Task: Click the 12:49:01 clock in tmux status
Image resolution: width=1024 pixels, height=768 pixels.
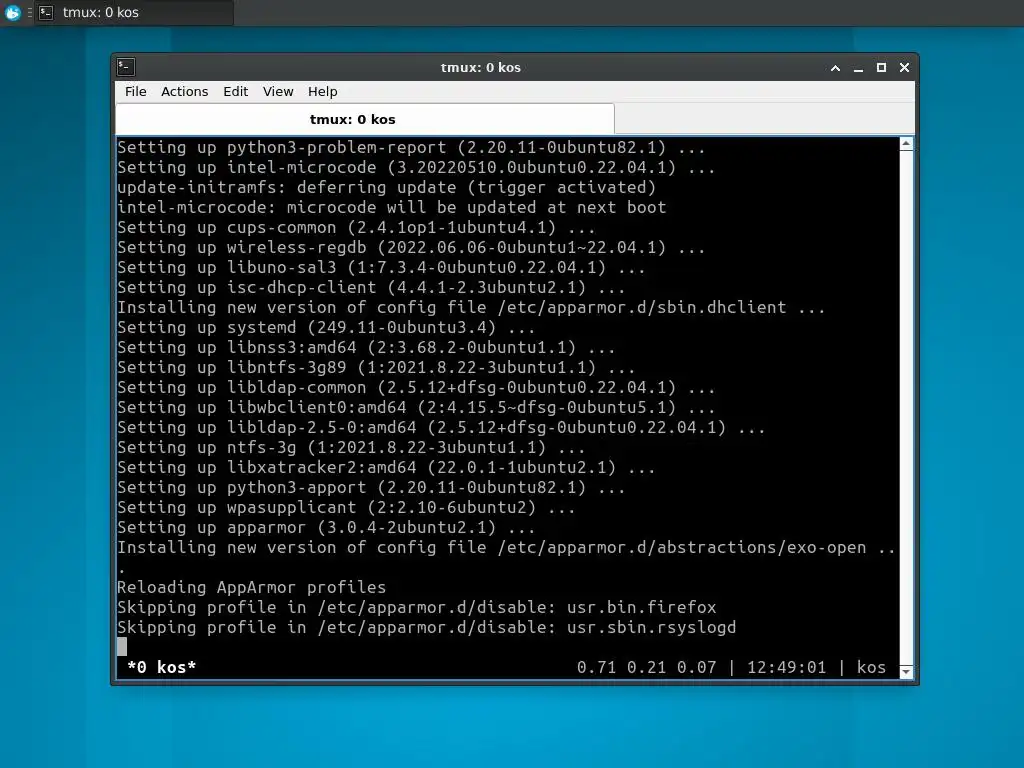Action: (x=786, y=667)
